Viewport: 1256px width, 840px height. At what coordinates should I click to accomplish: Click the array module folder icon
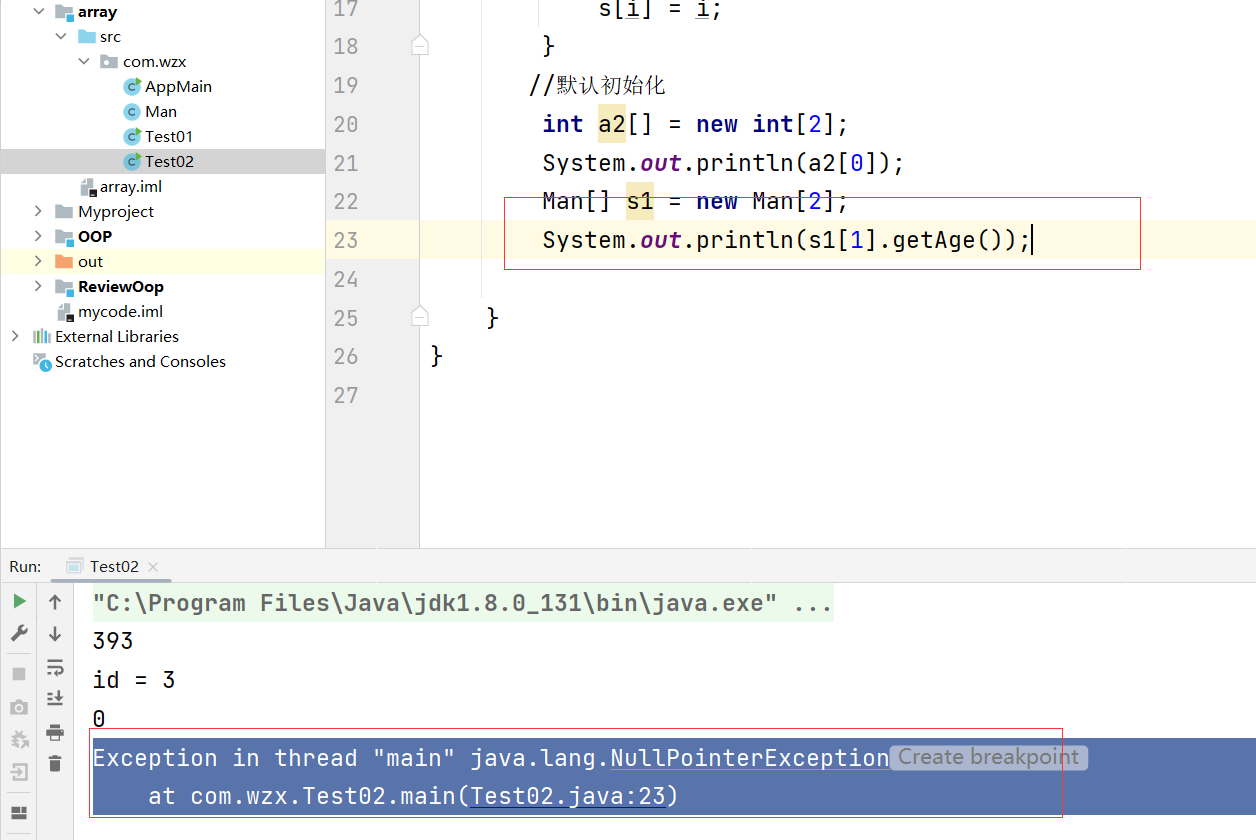click(64, 12)
